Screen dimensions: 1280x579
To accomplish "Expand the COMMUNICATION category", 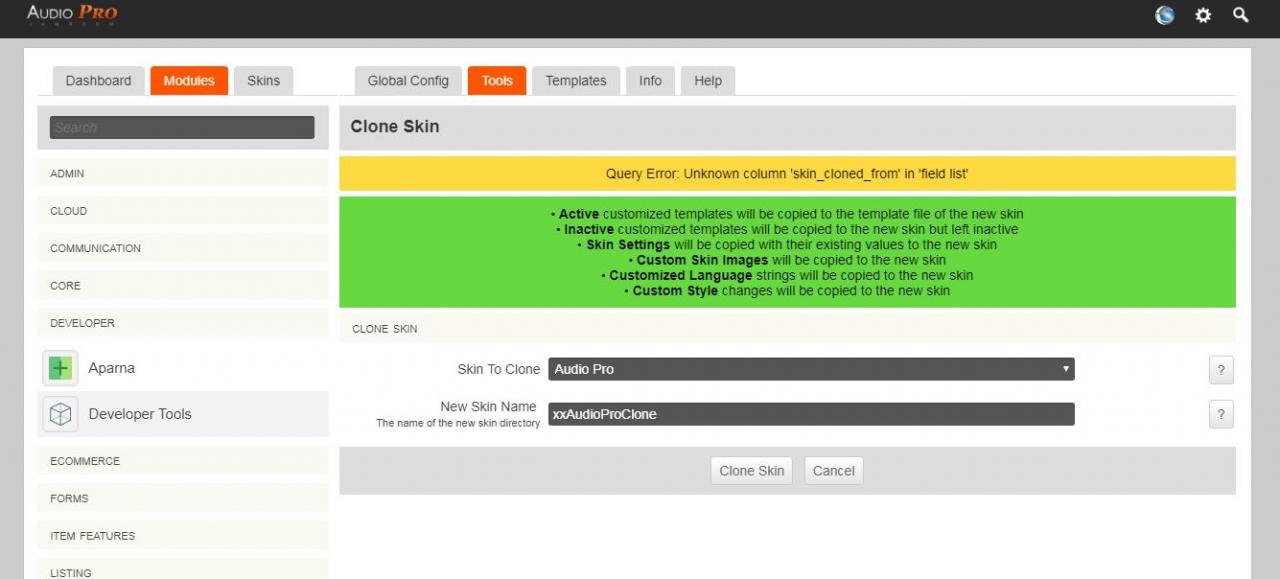I will click(x=183, y=248).
